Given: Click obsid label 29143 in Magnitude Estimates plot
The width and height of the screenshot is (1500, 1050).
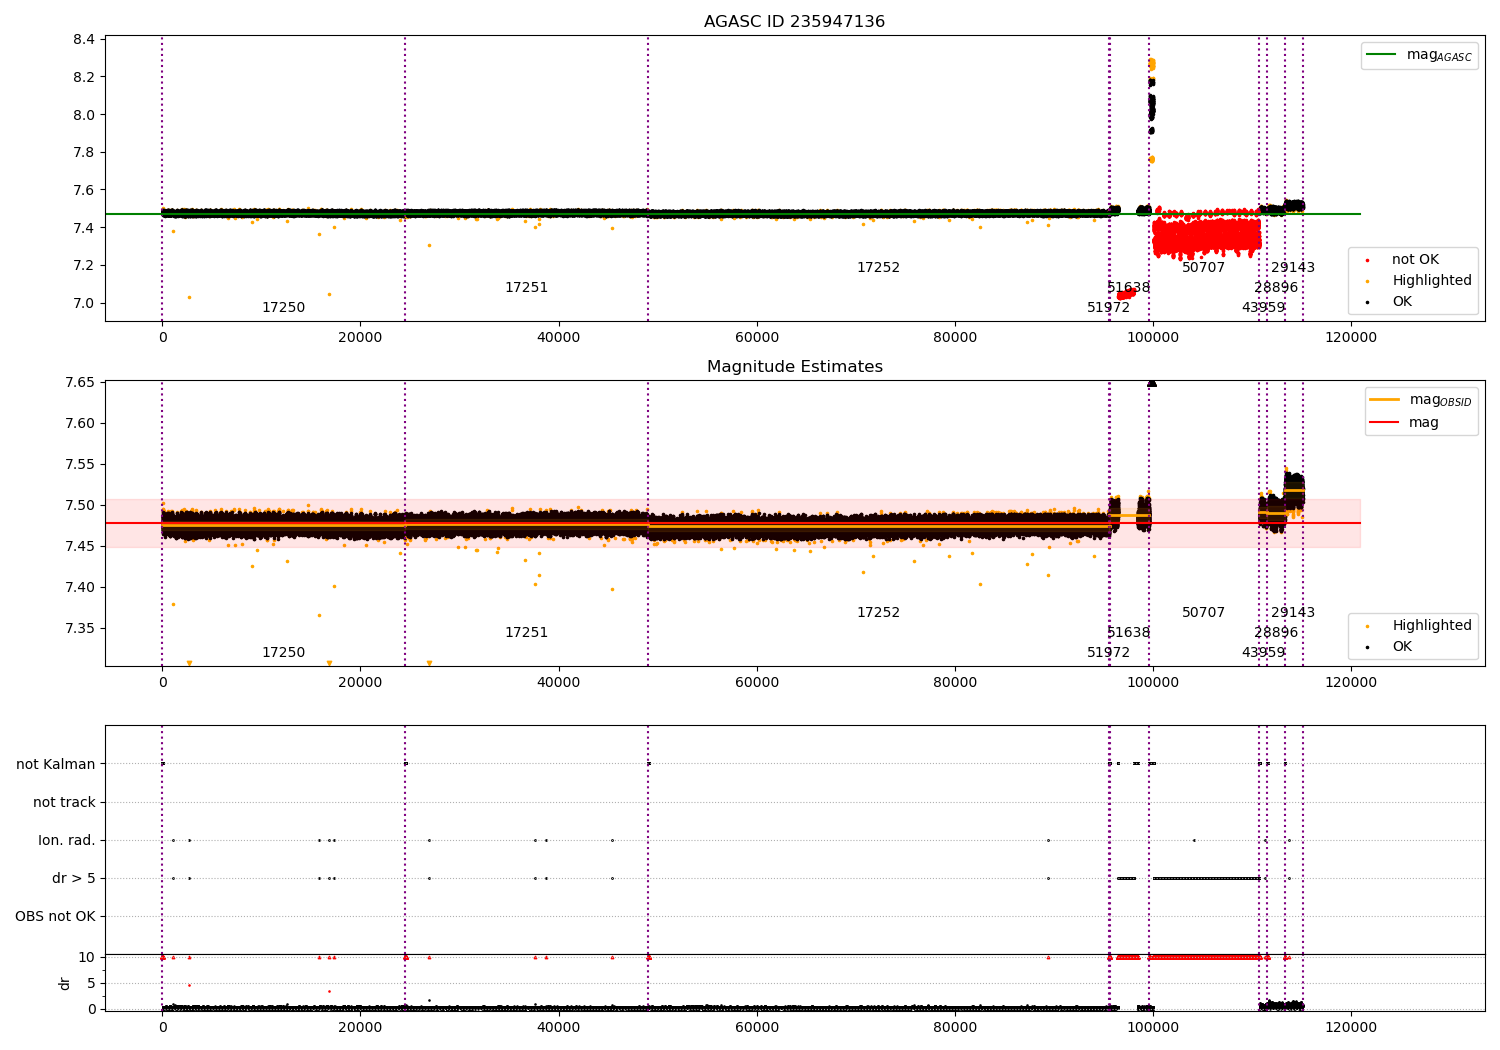Looking at the screenshot, I should pos(1293,613).
